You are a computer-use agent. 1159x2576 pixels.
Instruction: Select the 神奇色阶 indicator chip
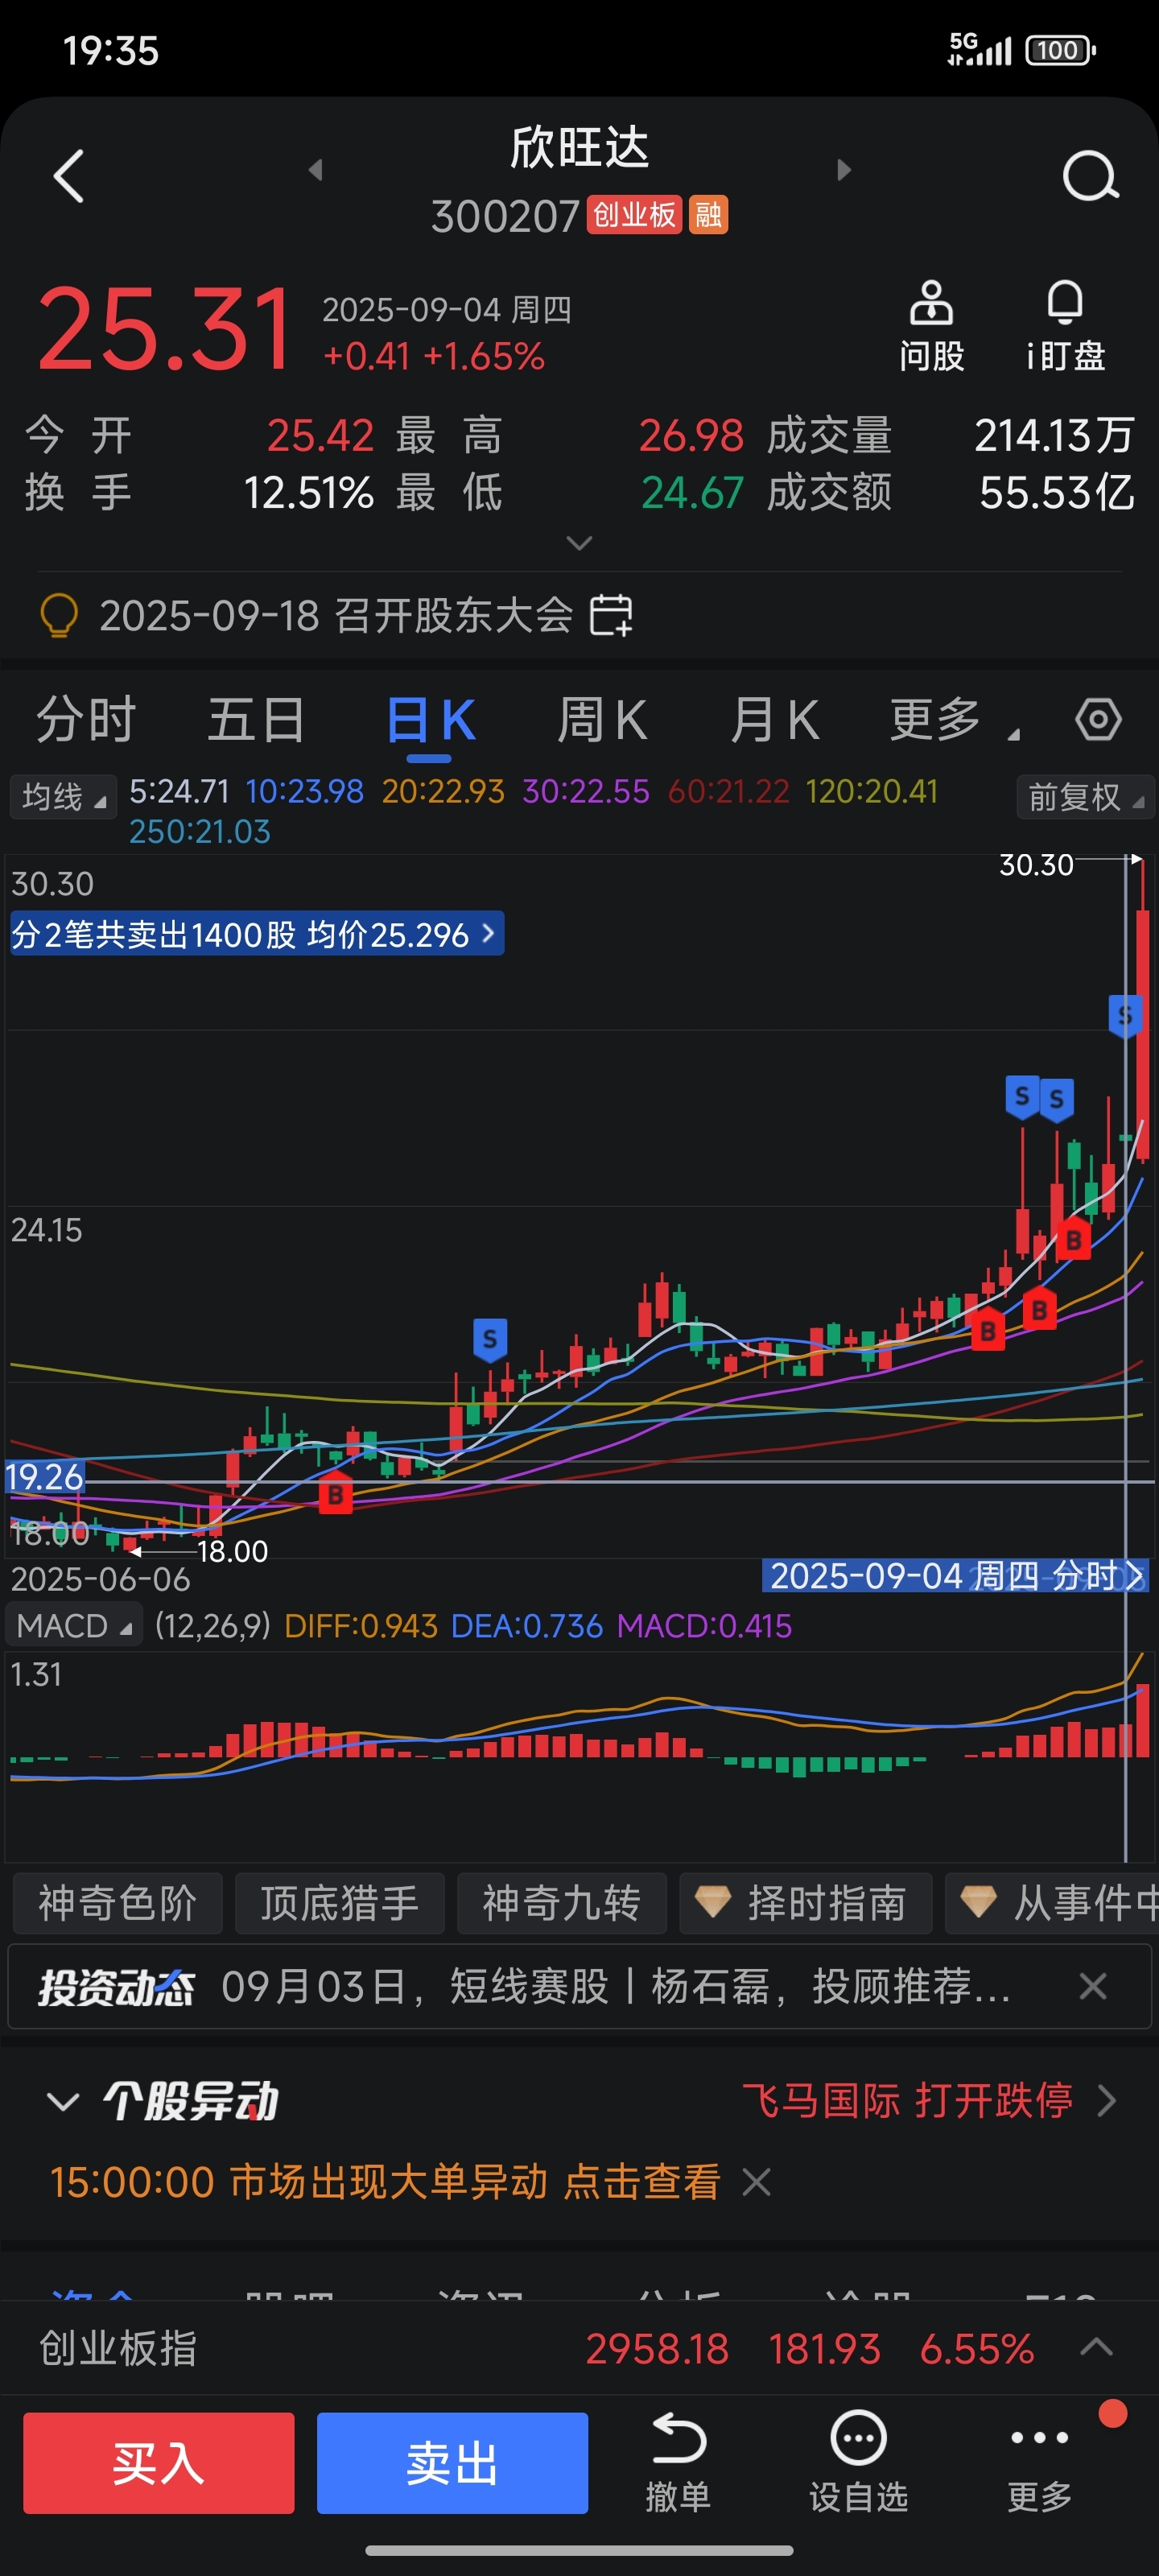(117, 1902)
